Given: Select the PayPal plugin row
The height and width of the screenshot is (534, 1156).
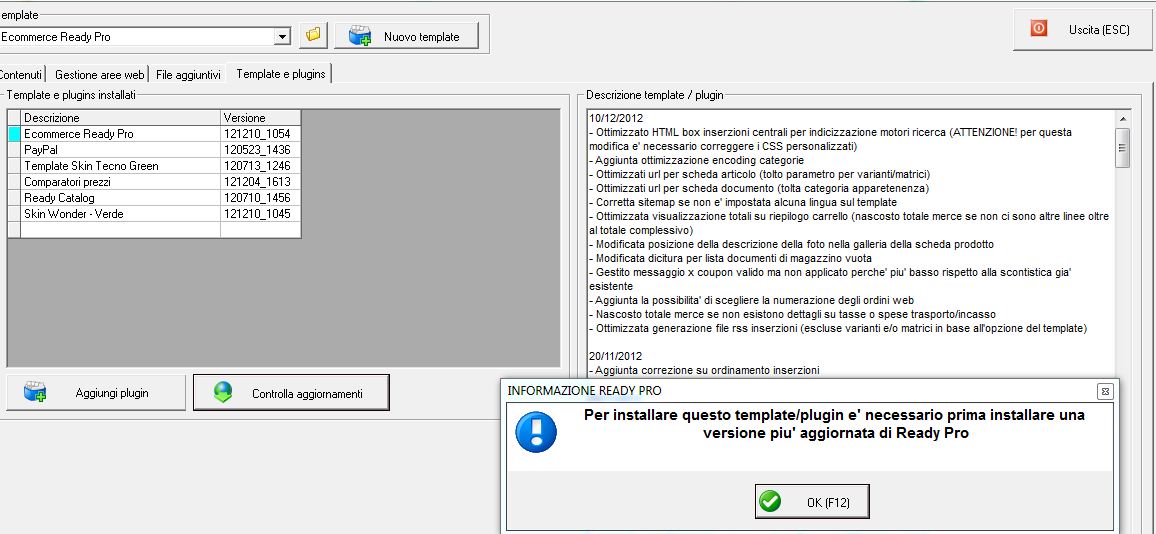Looking at the screenshot, I should 154,150.
